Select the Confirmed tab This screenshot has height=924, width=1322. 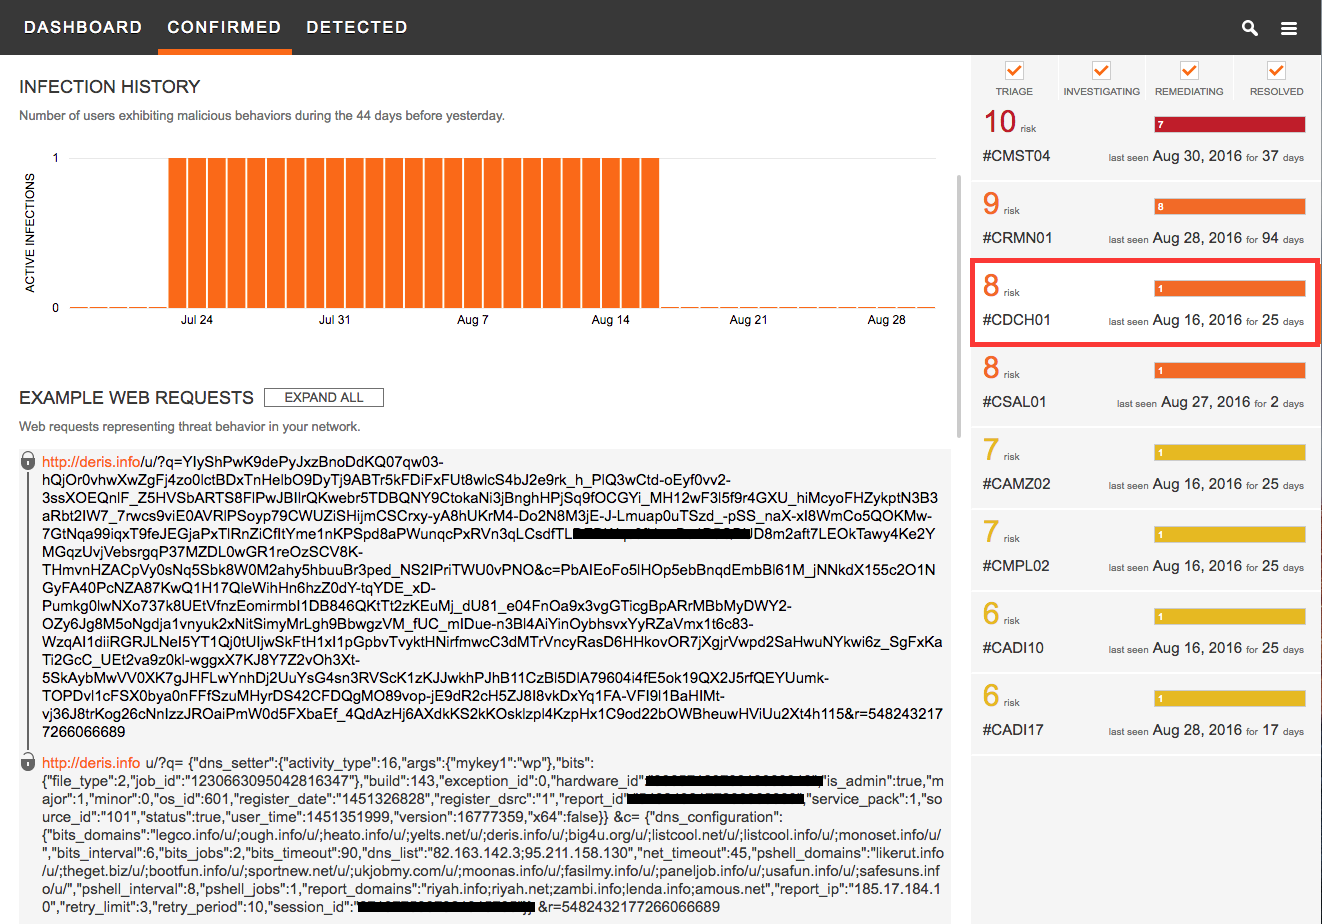pyautogui.click(x=224, y=27)
